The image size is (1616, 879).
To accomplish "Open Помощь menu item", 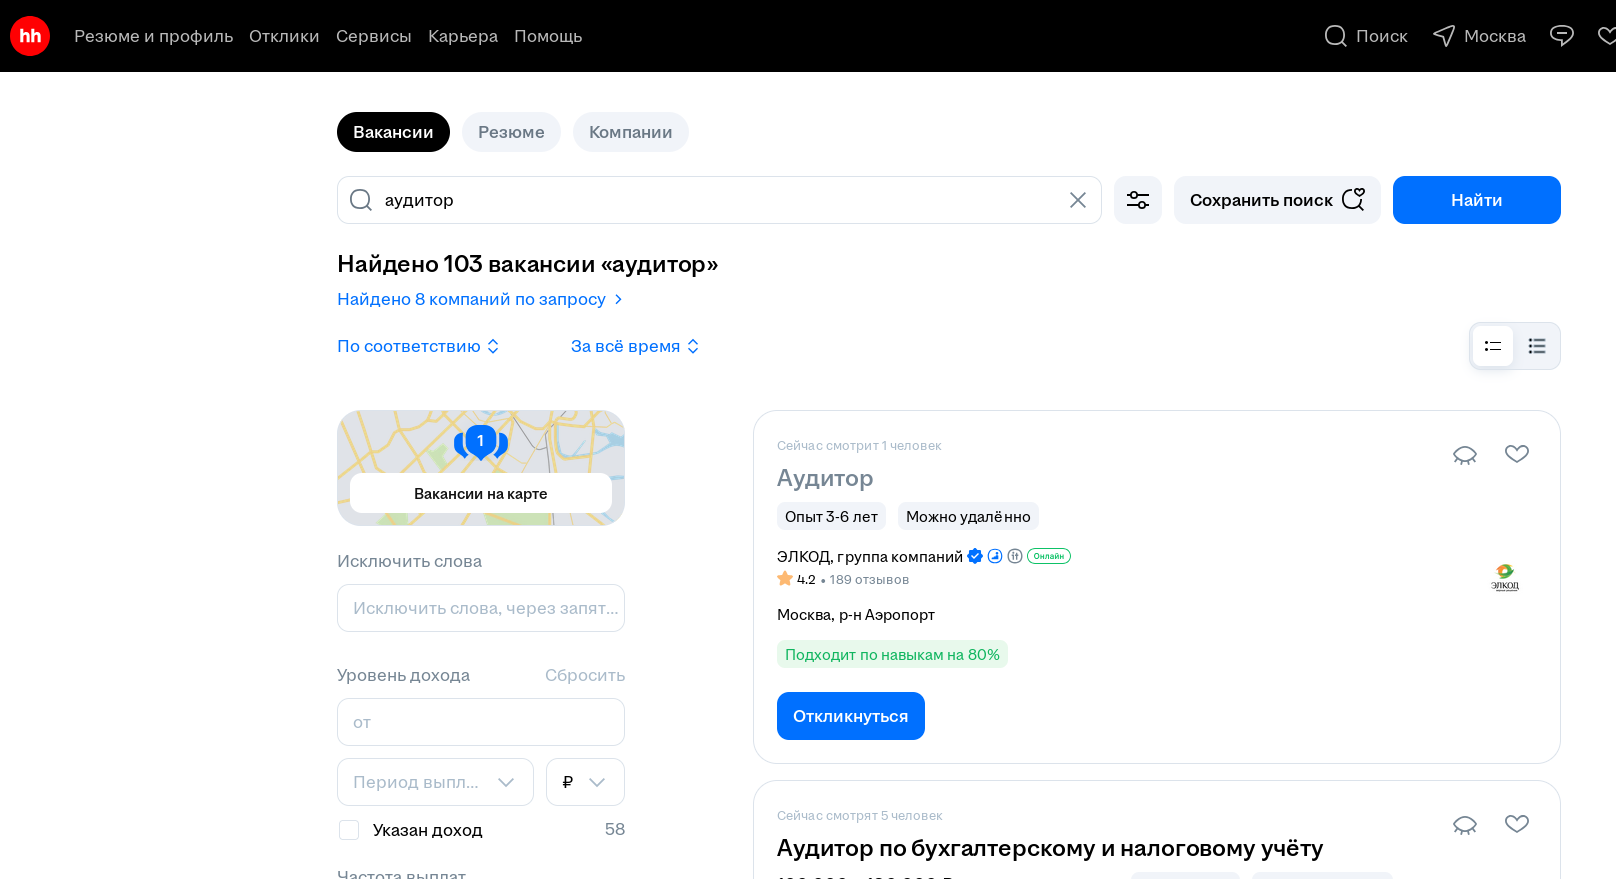I will coord(548,36).
